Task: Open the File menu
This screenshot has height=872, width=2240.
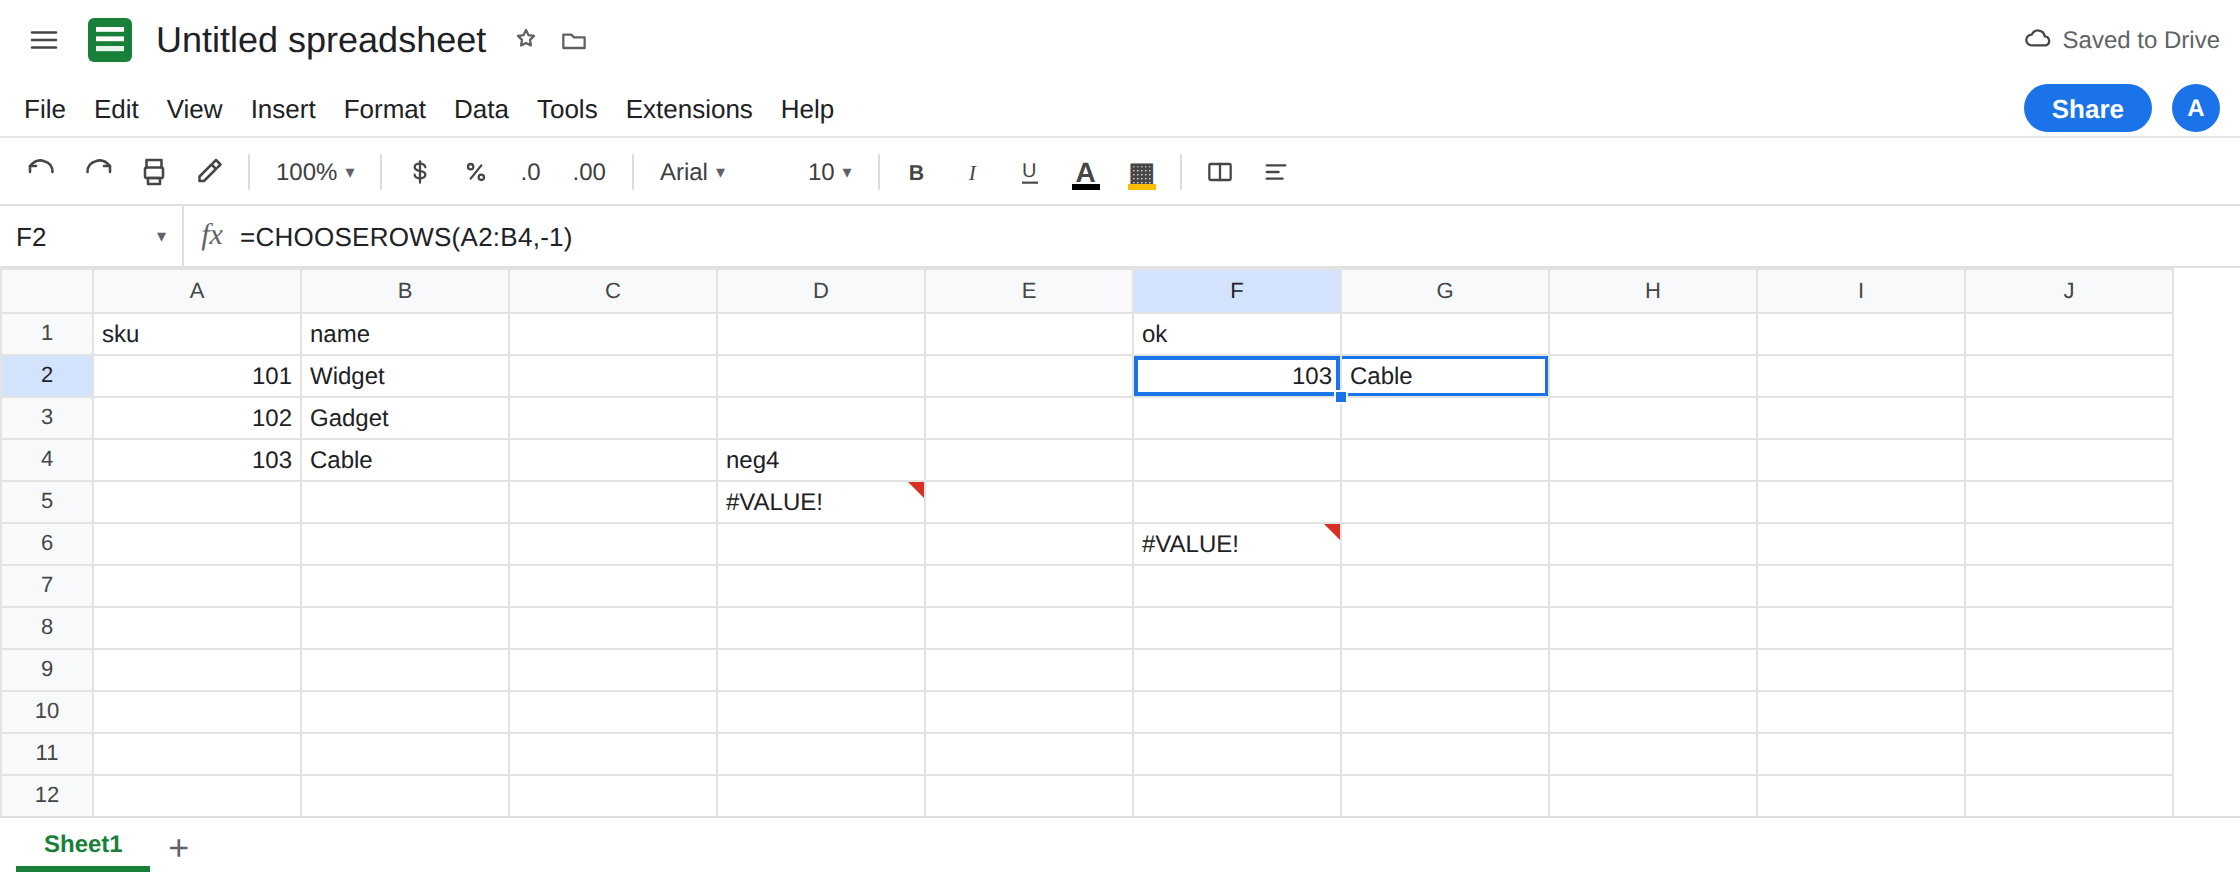Action: click(45, 109)
